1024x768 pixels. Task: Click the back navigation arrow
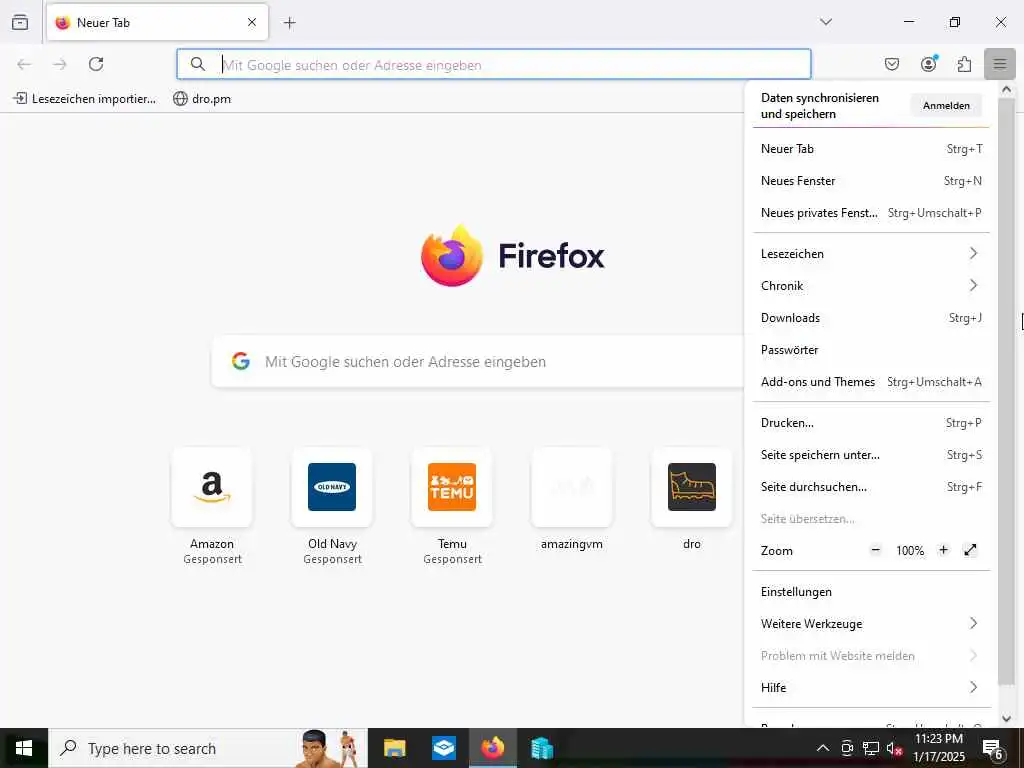[24, 64]
